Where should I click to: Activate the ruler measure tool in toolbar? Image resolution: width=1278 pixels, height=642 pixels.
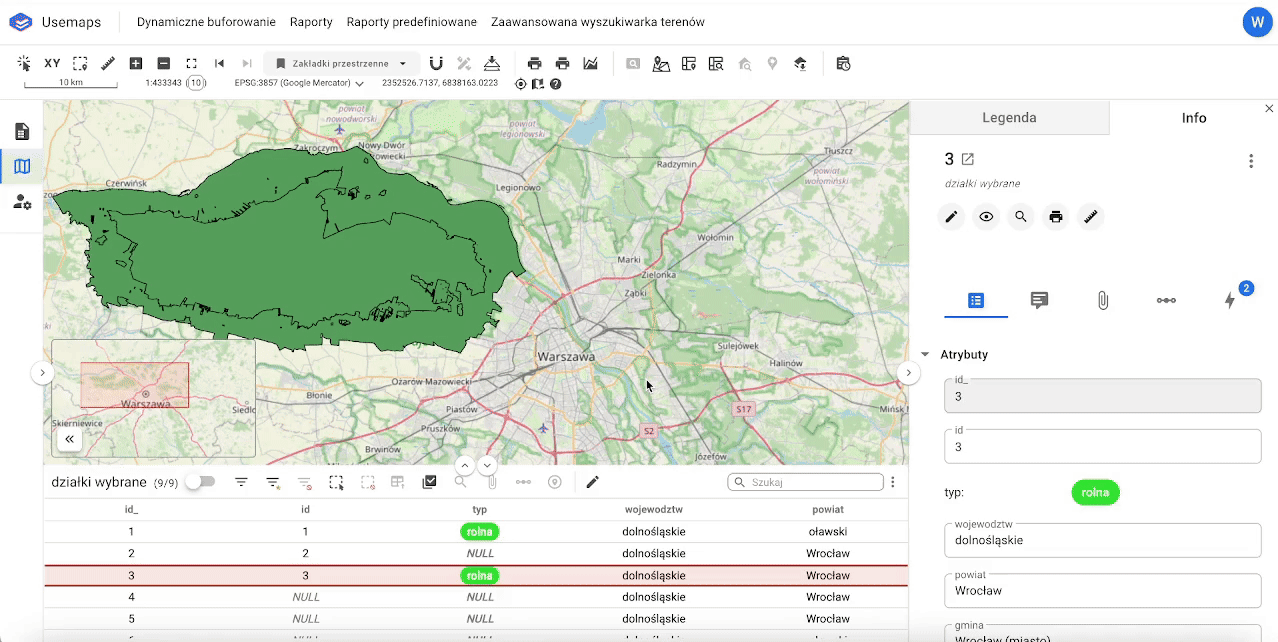[108, 63]
